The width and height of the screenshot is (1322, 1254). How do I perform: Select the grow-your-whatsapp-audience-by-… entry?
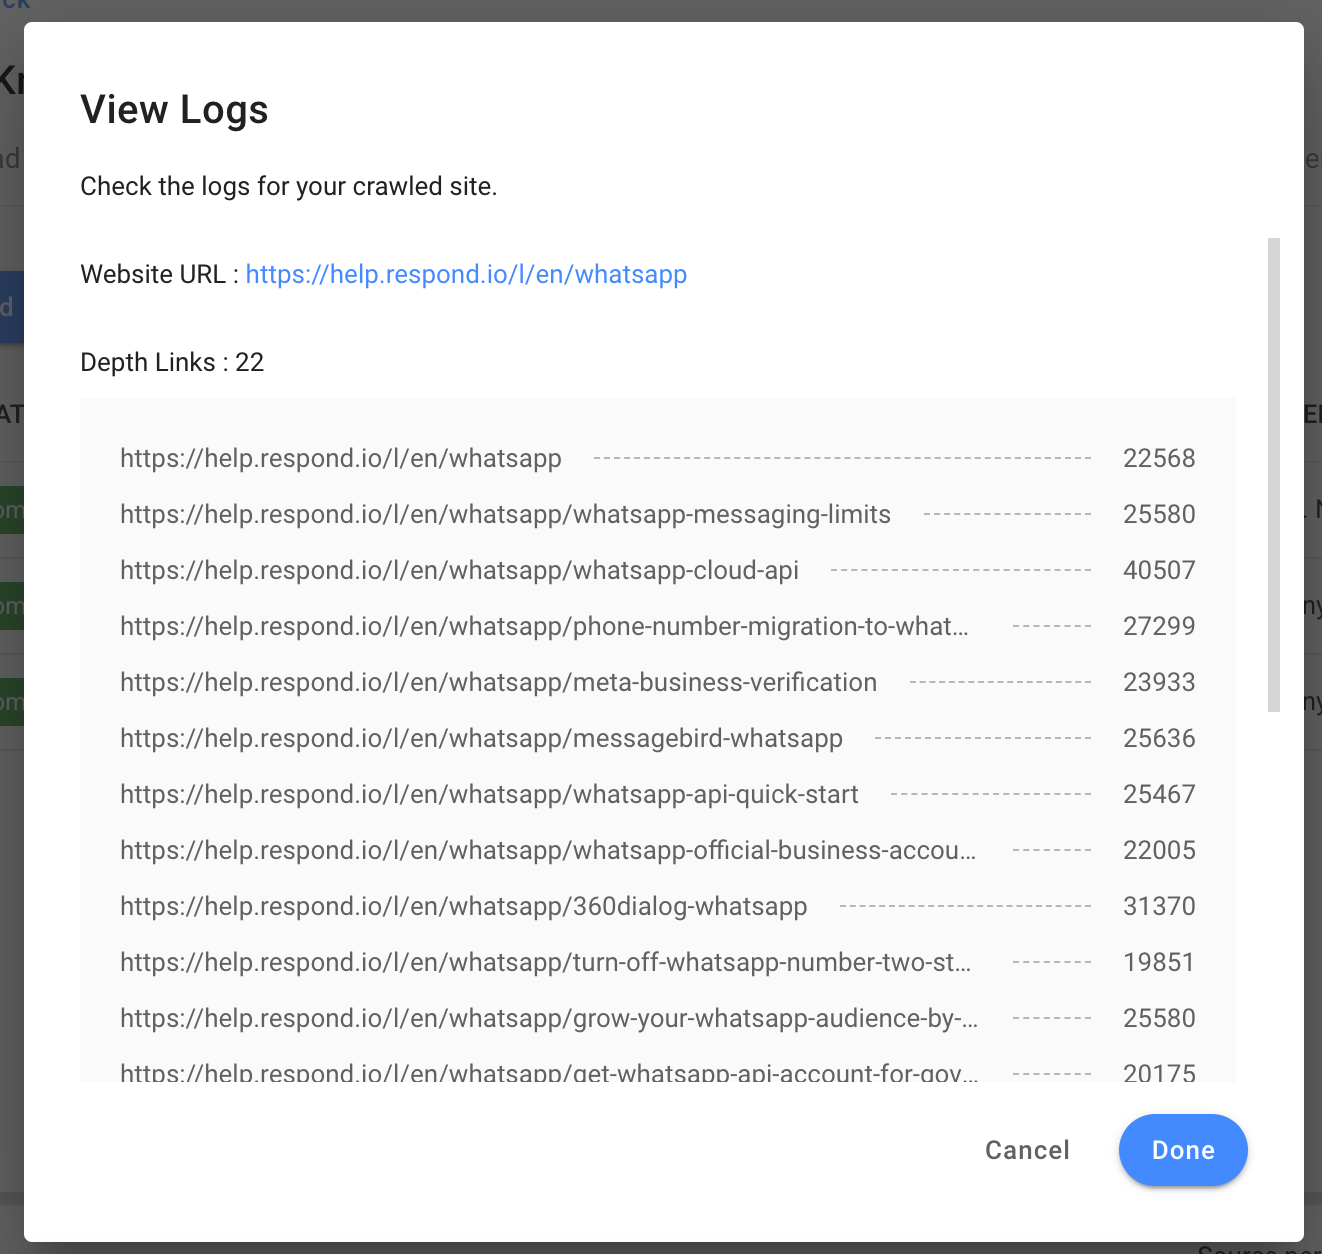click(549, 1018)
